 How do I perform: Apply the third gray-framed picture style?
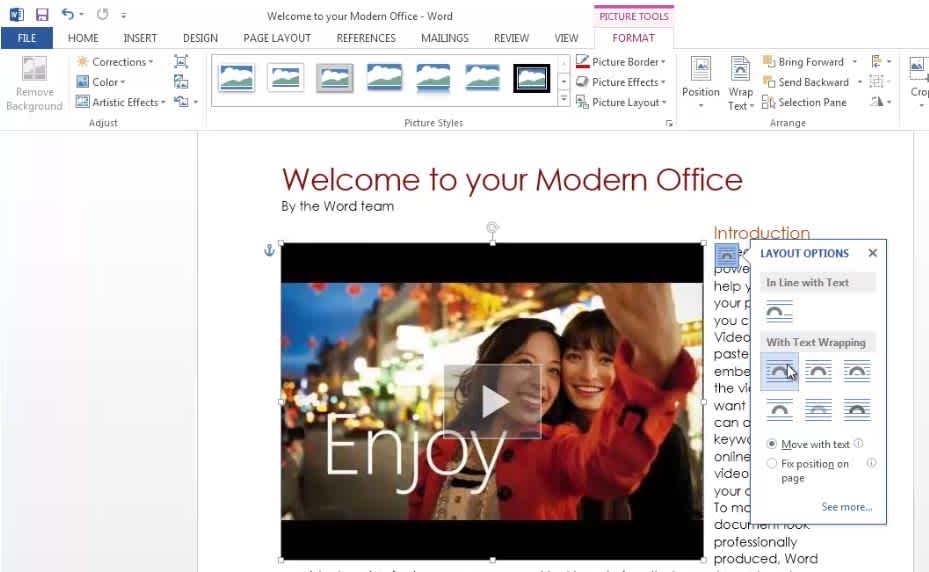click(335, 78)
